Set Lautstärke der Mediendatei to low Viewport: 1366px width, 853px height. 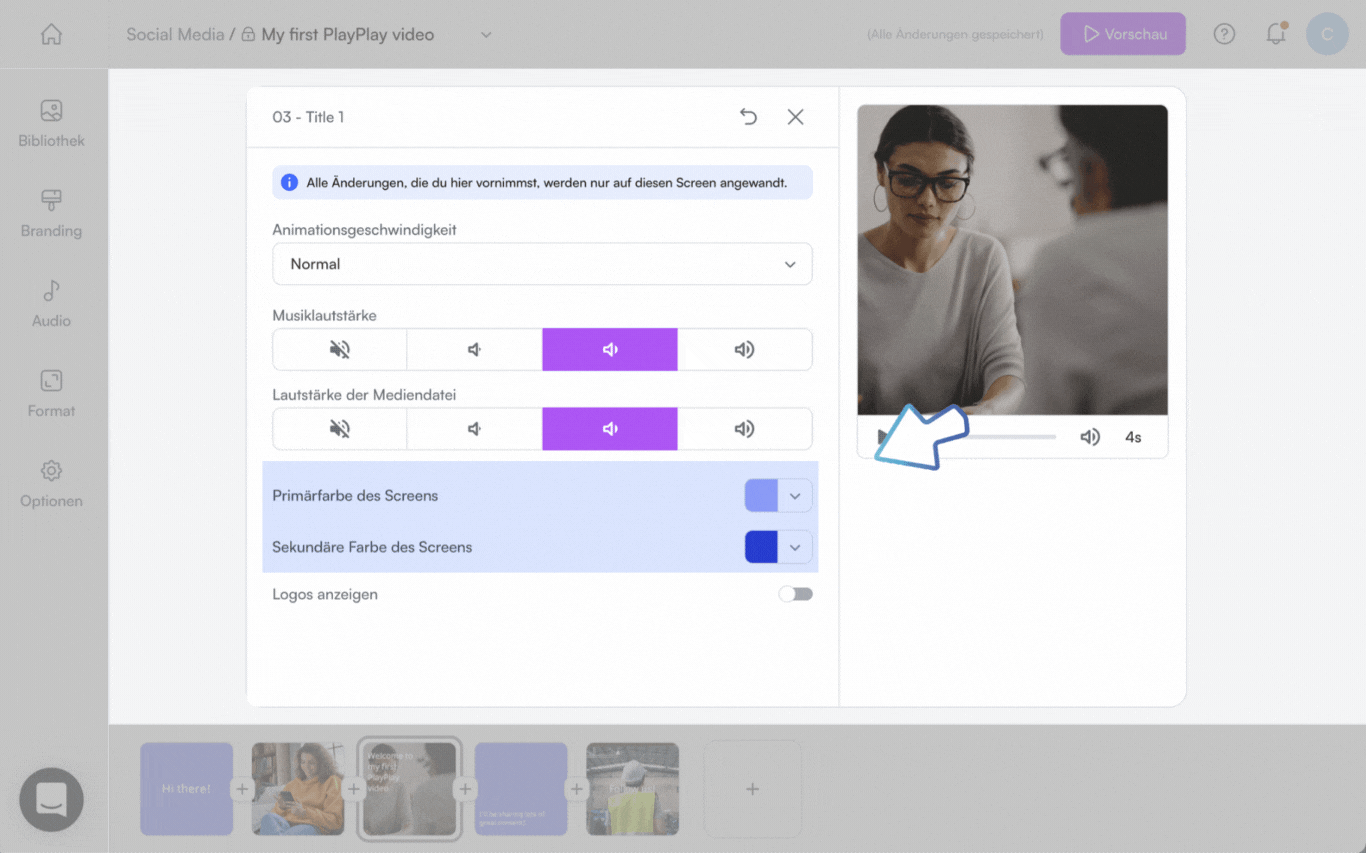click(475, 428)
